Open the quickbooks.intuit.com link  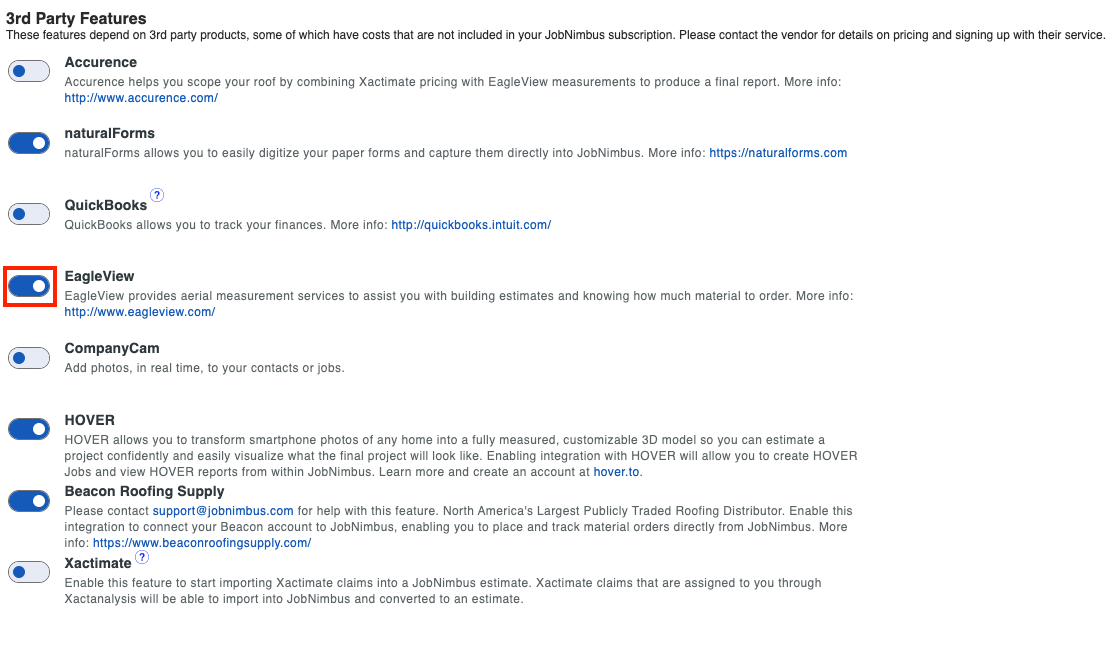tap(471, 225)
